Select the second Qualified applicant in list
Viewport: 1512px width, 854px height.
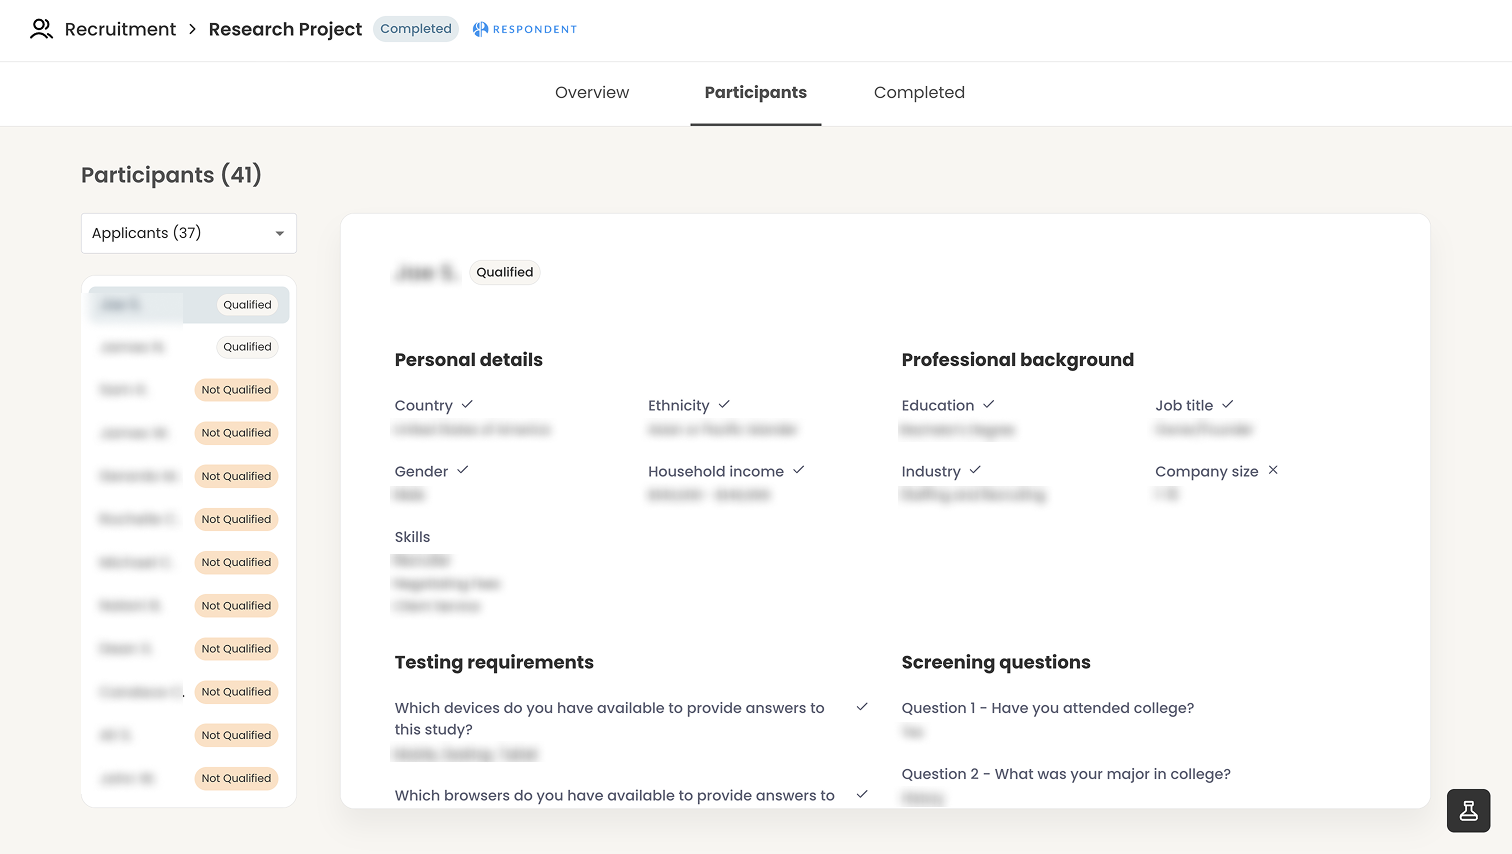click(x=189, y=347)
